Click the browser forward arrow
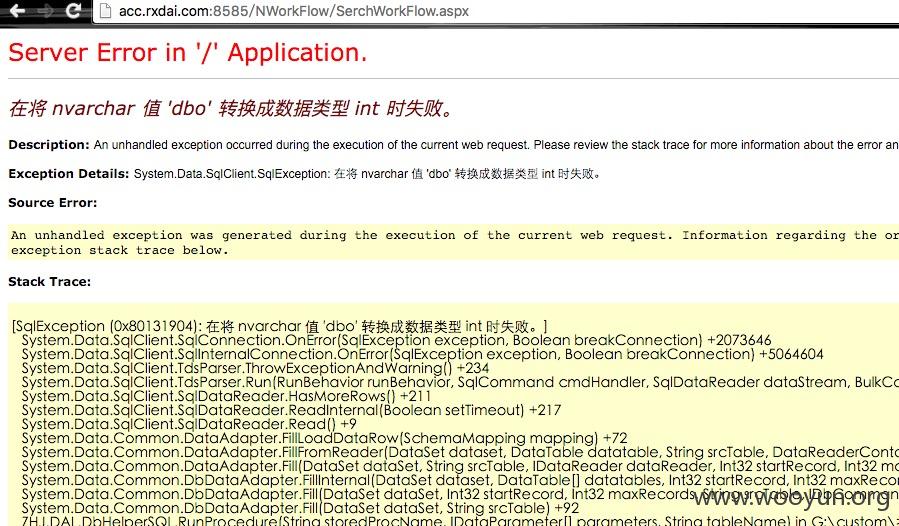The image size is (899, 526). click(x=45, y=11)
